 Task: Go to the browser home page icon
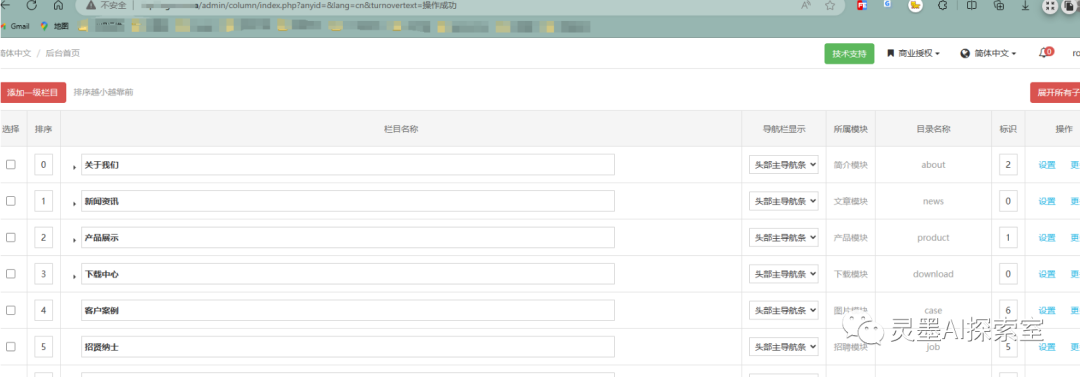pos(58,5)
